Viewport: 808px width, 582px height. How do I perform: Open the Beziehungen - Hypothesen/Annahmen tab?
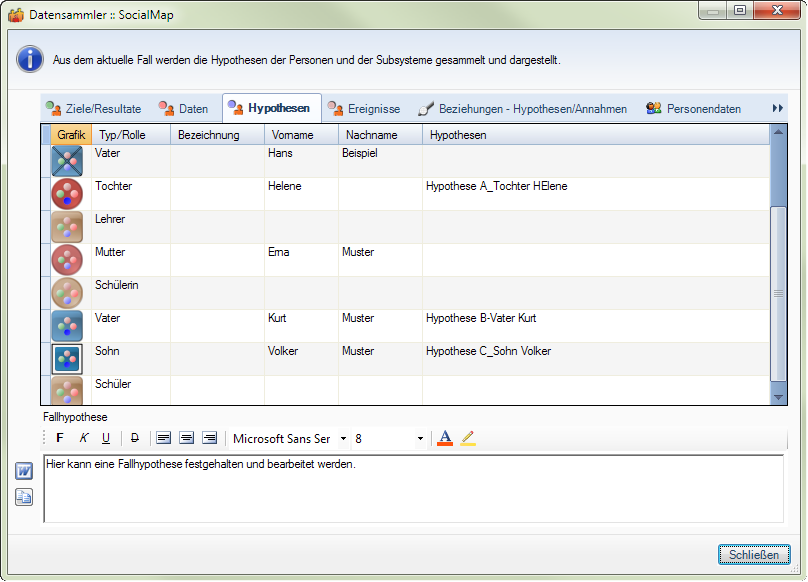[523, 109]
